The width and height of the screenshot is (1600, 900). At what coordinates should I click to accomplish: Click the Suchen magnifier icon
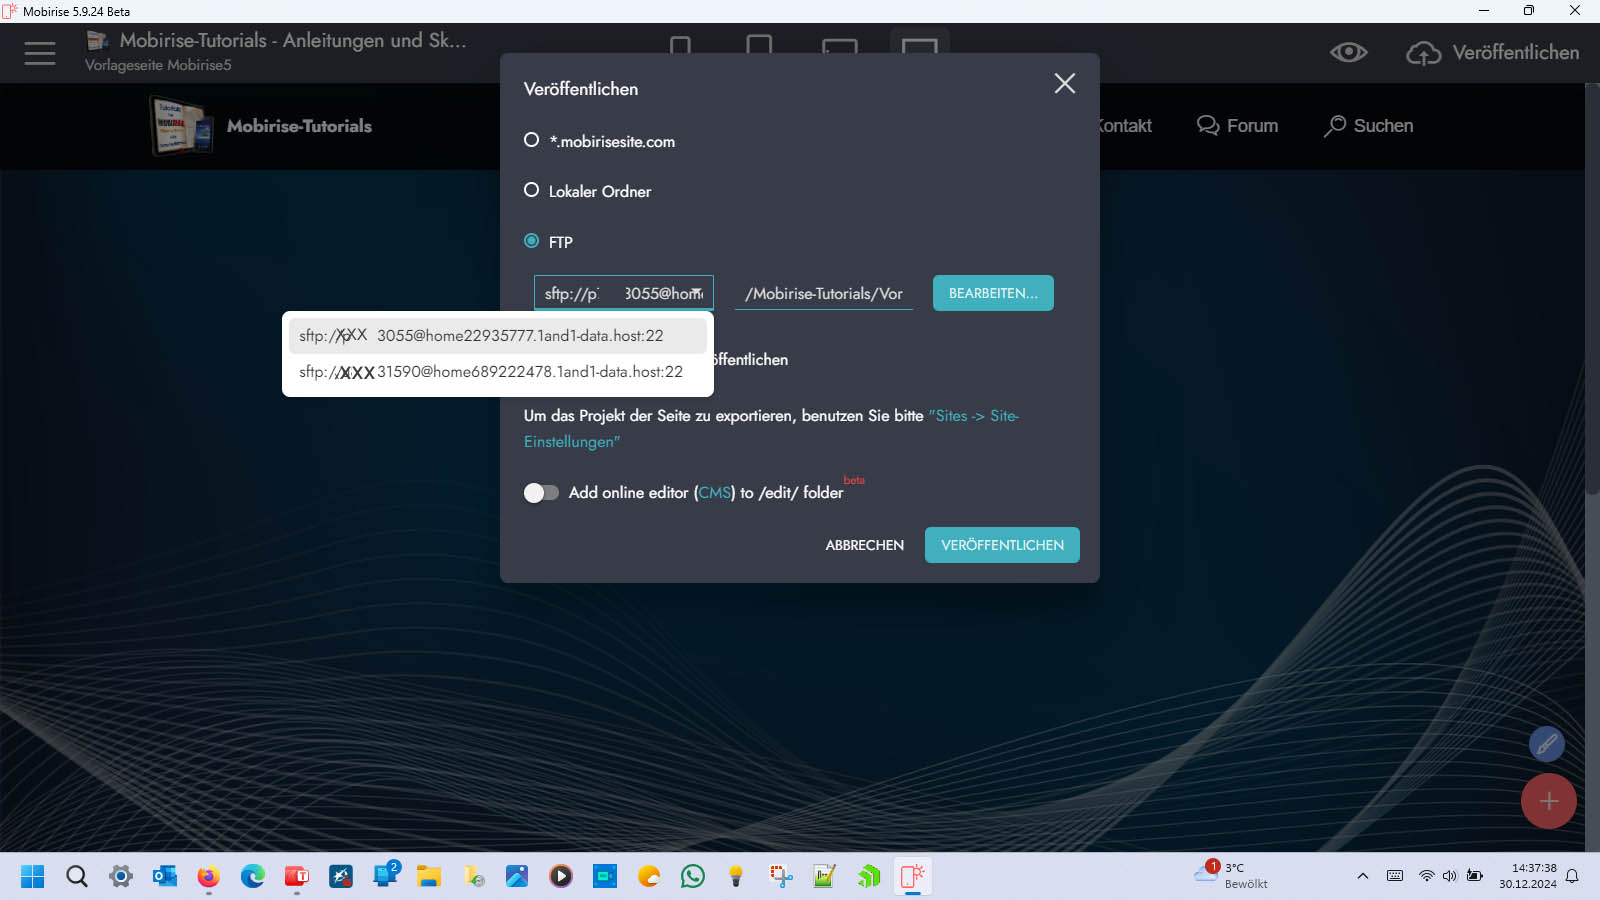tap(1335, 126)
